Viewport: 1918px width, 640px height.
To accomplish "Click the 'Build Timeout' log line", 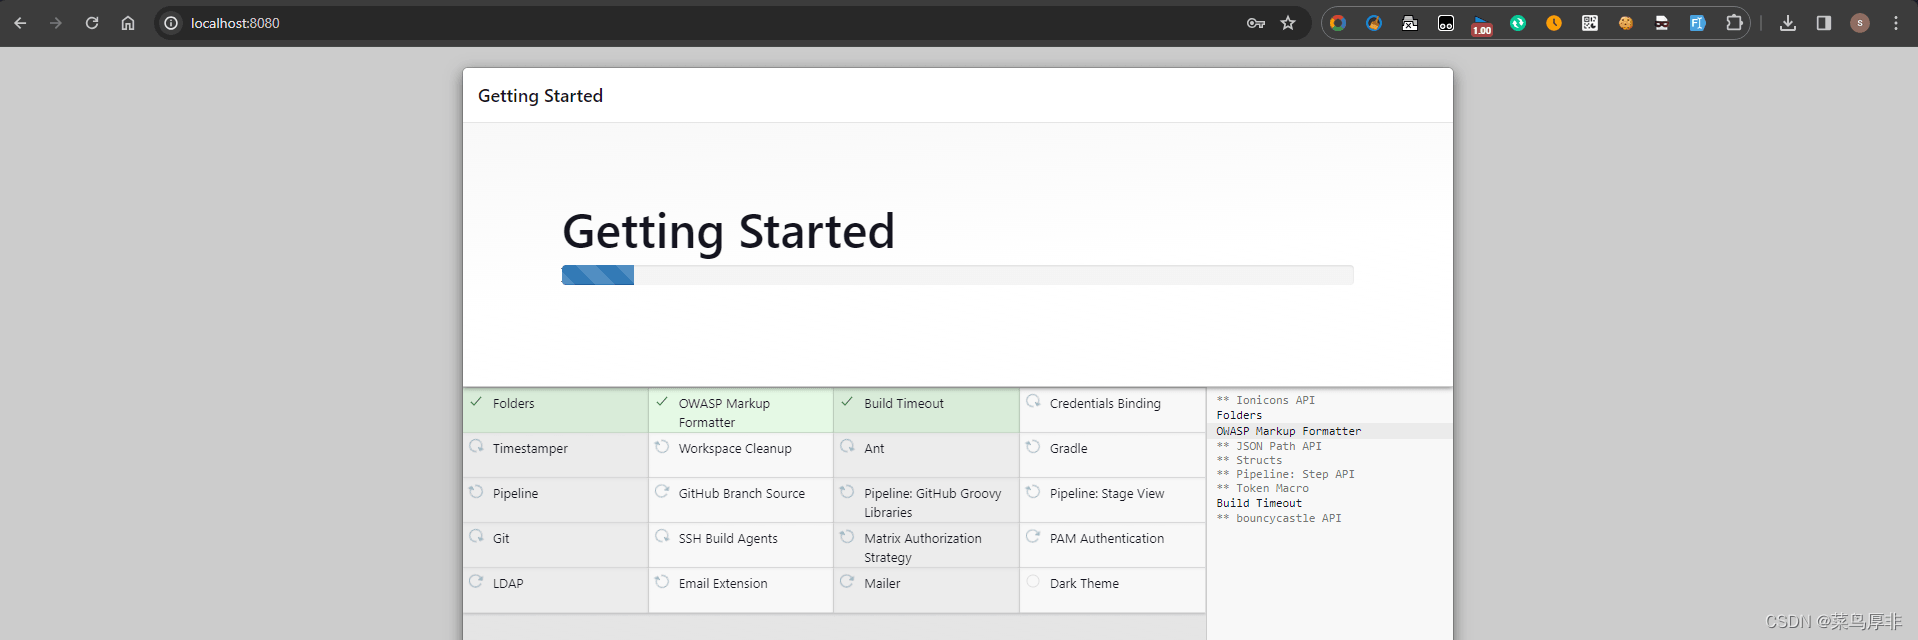I will coord(1259,503).
